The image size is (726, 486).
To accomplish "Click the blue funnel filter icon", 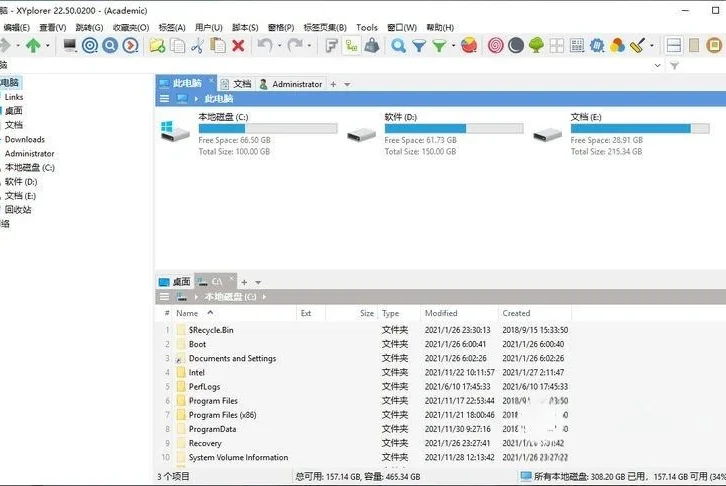I will point(419,46).
